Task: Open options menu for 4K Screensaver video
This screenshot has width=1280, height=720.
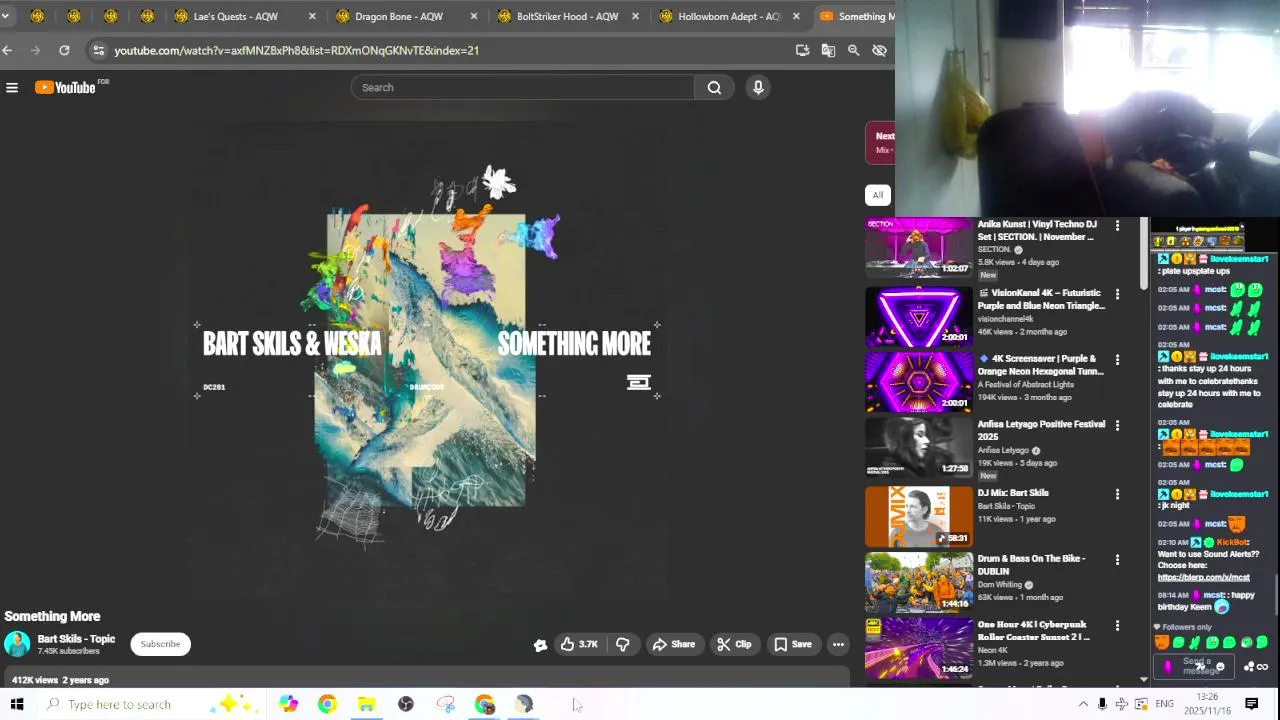Action: [1117, 360]
